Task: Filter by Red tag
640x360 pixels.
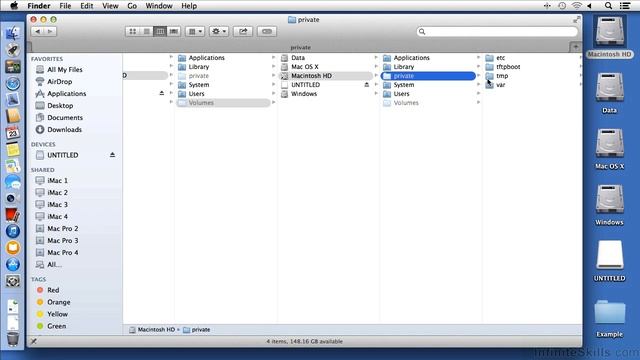Action: point(53,290)
